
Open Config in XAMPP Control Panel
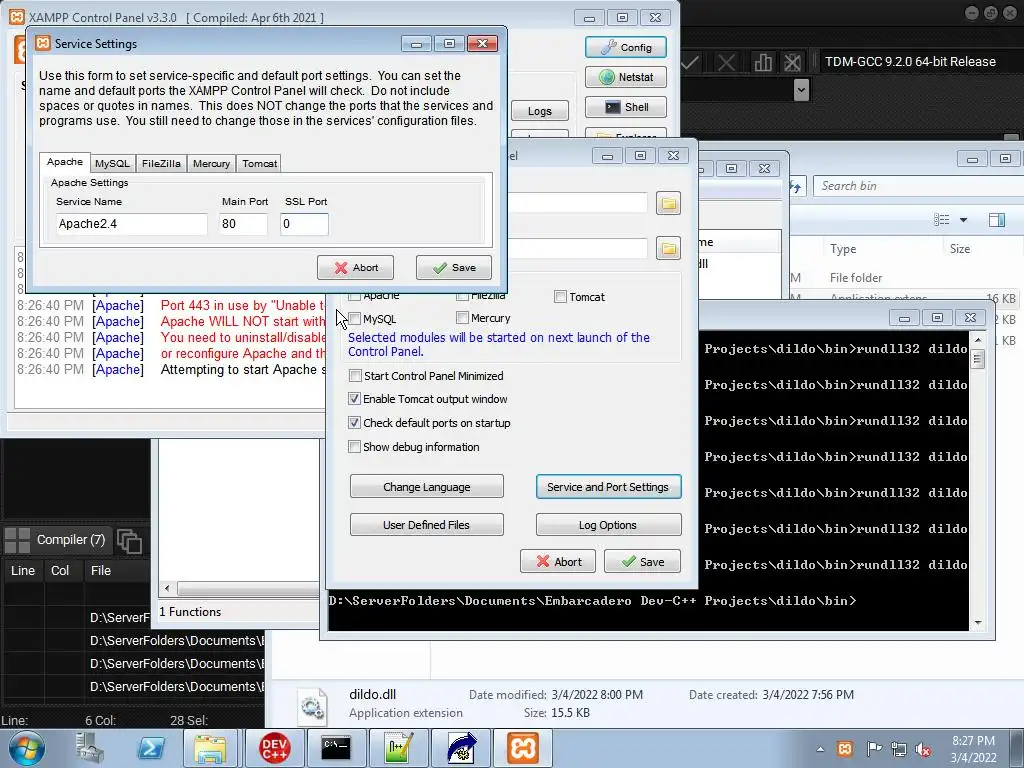coord(626,47)
